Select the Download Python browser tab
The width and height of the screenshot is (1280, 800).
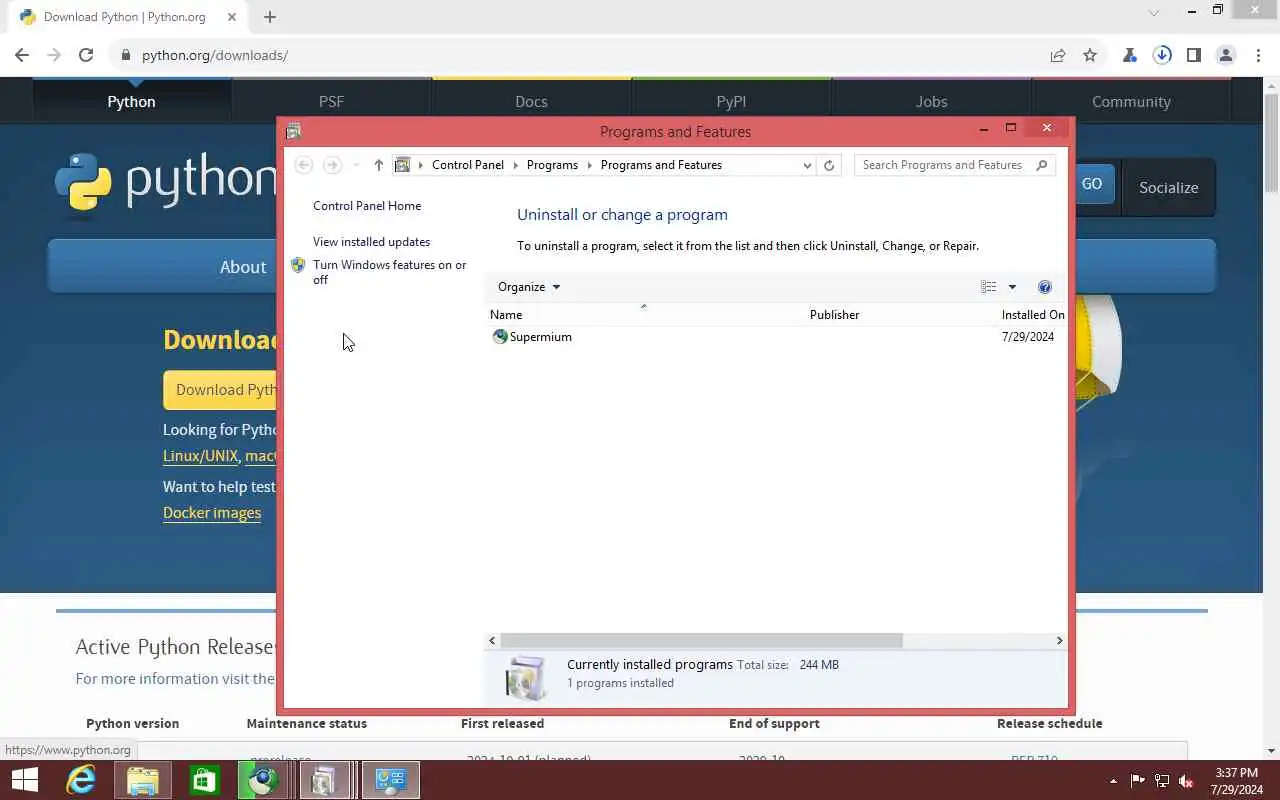point(125,17)
